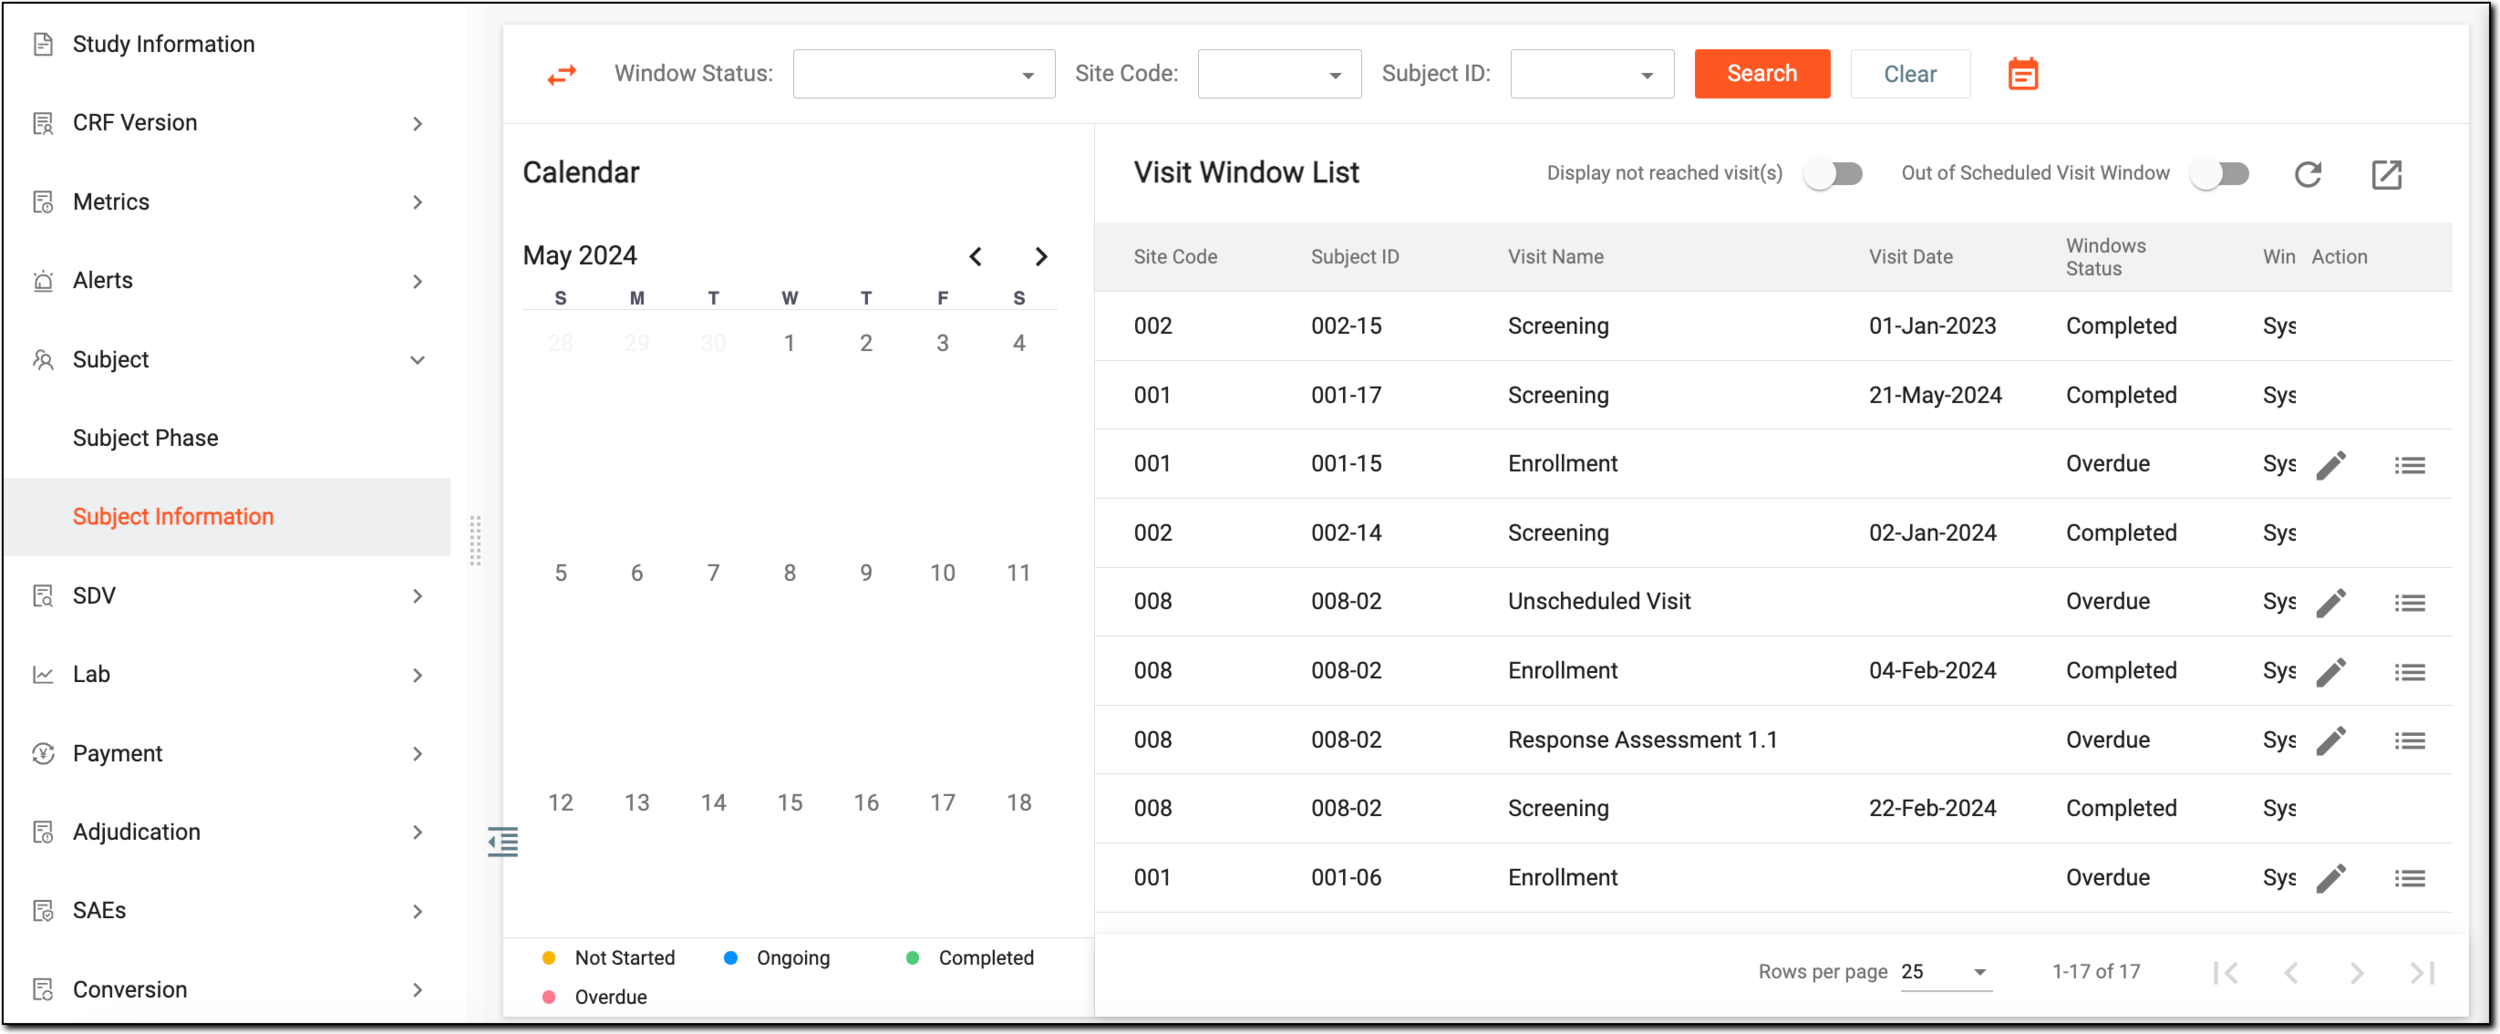
Task: Expand the Metrics menu chevron
Action: 418,203
